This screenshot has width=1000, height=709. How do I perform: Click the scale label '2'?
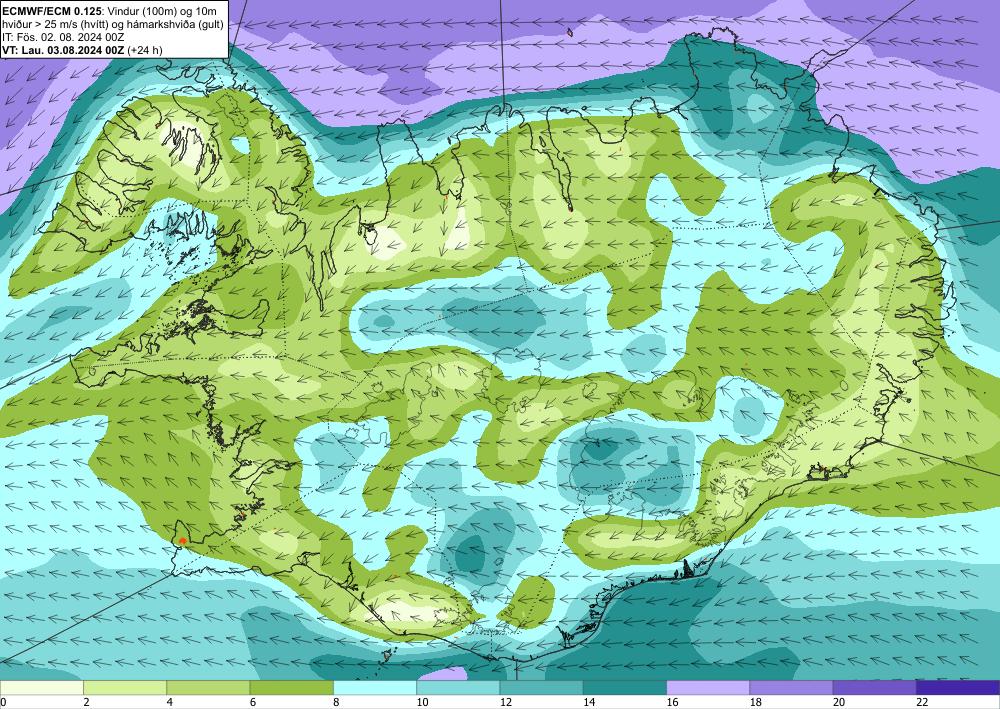(85, 703)
